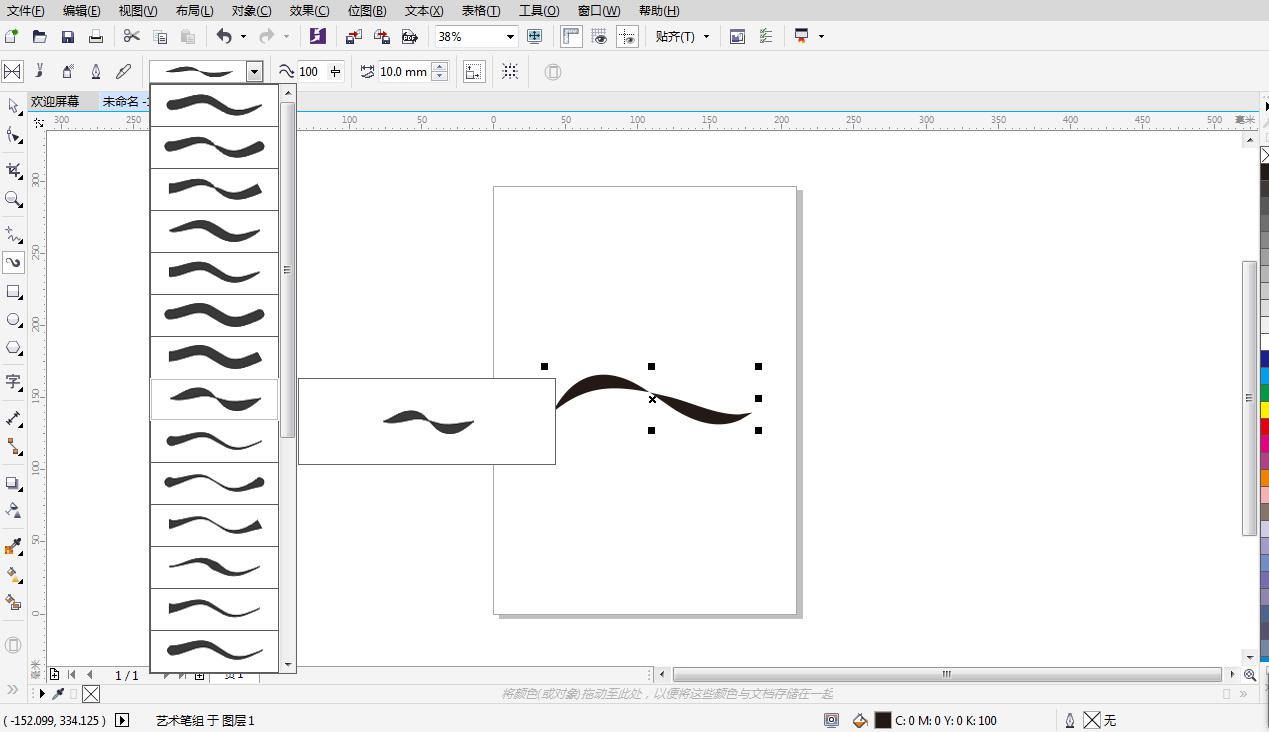The height and width of the screenshot is (732, 1269).
Task: Select the Rectangle tool
Action: click(x=13, y=292)
